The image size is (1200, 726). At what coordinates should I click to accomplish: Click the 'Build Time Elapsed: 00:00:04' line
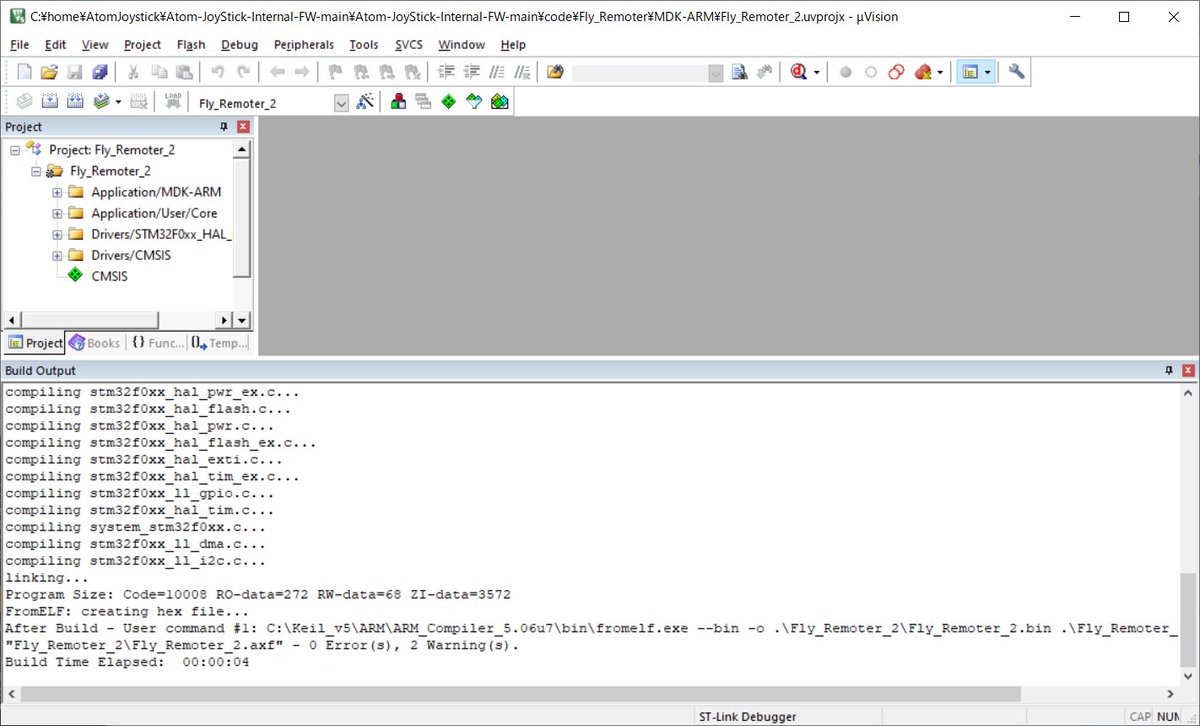127,662
